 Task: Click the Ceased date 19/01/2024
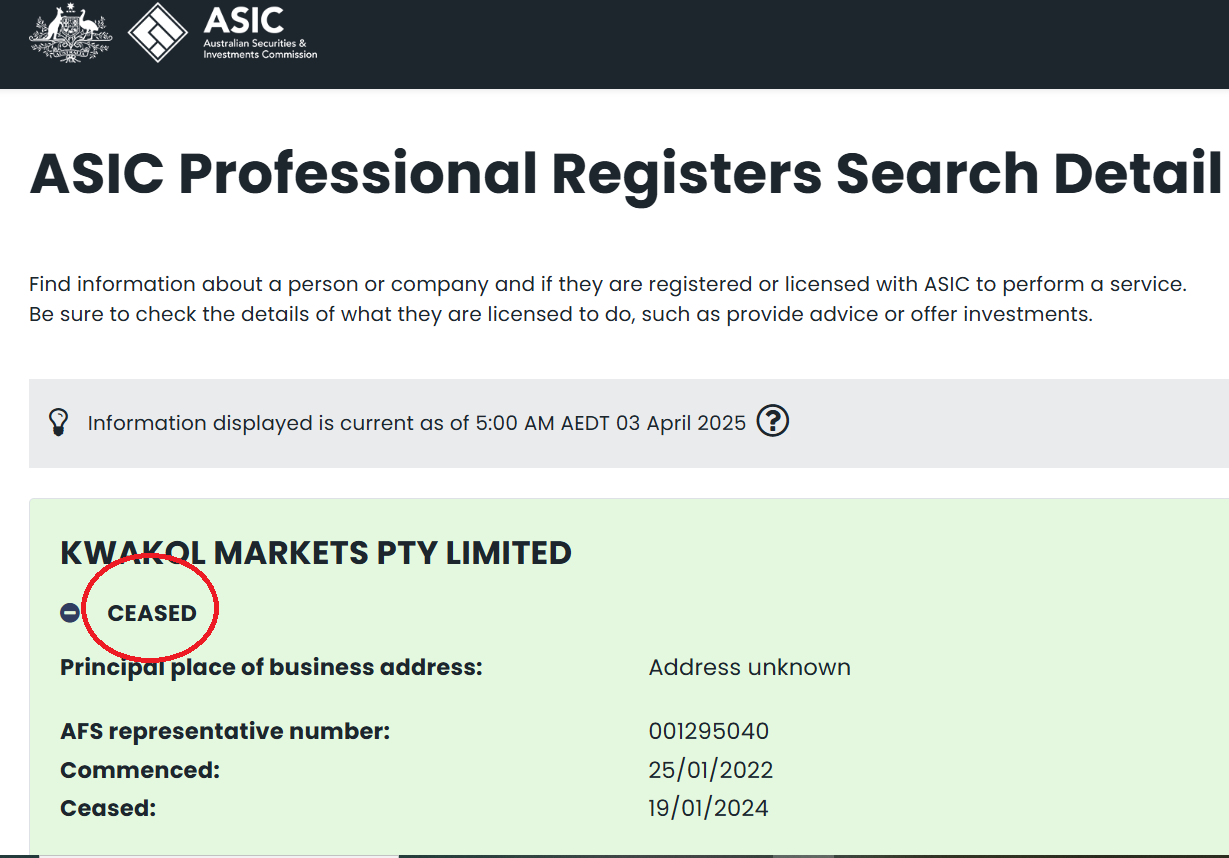pos(708,808)
